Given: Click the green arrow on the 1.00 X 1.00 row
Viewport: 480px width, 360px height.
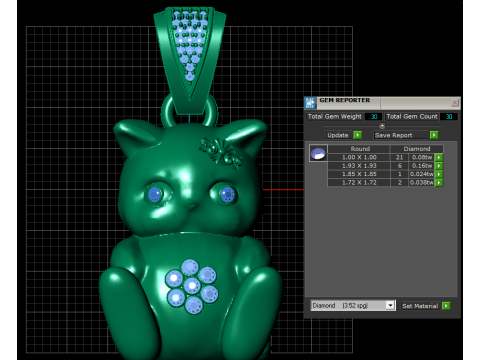Looking at the screenshot, I should click(x=439, y=157).
